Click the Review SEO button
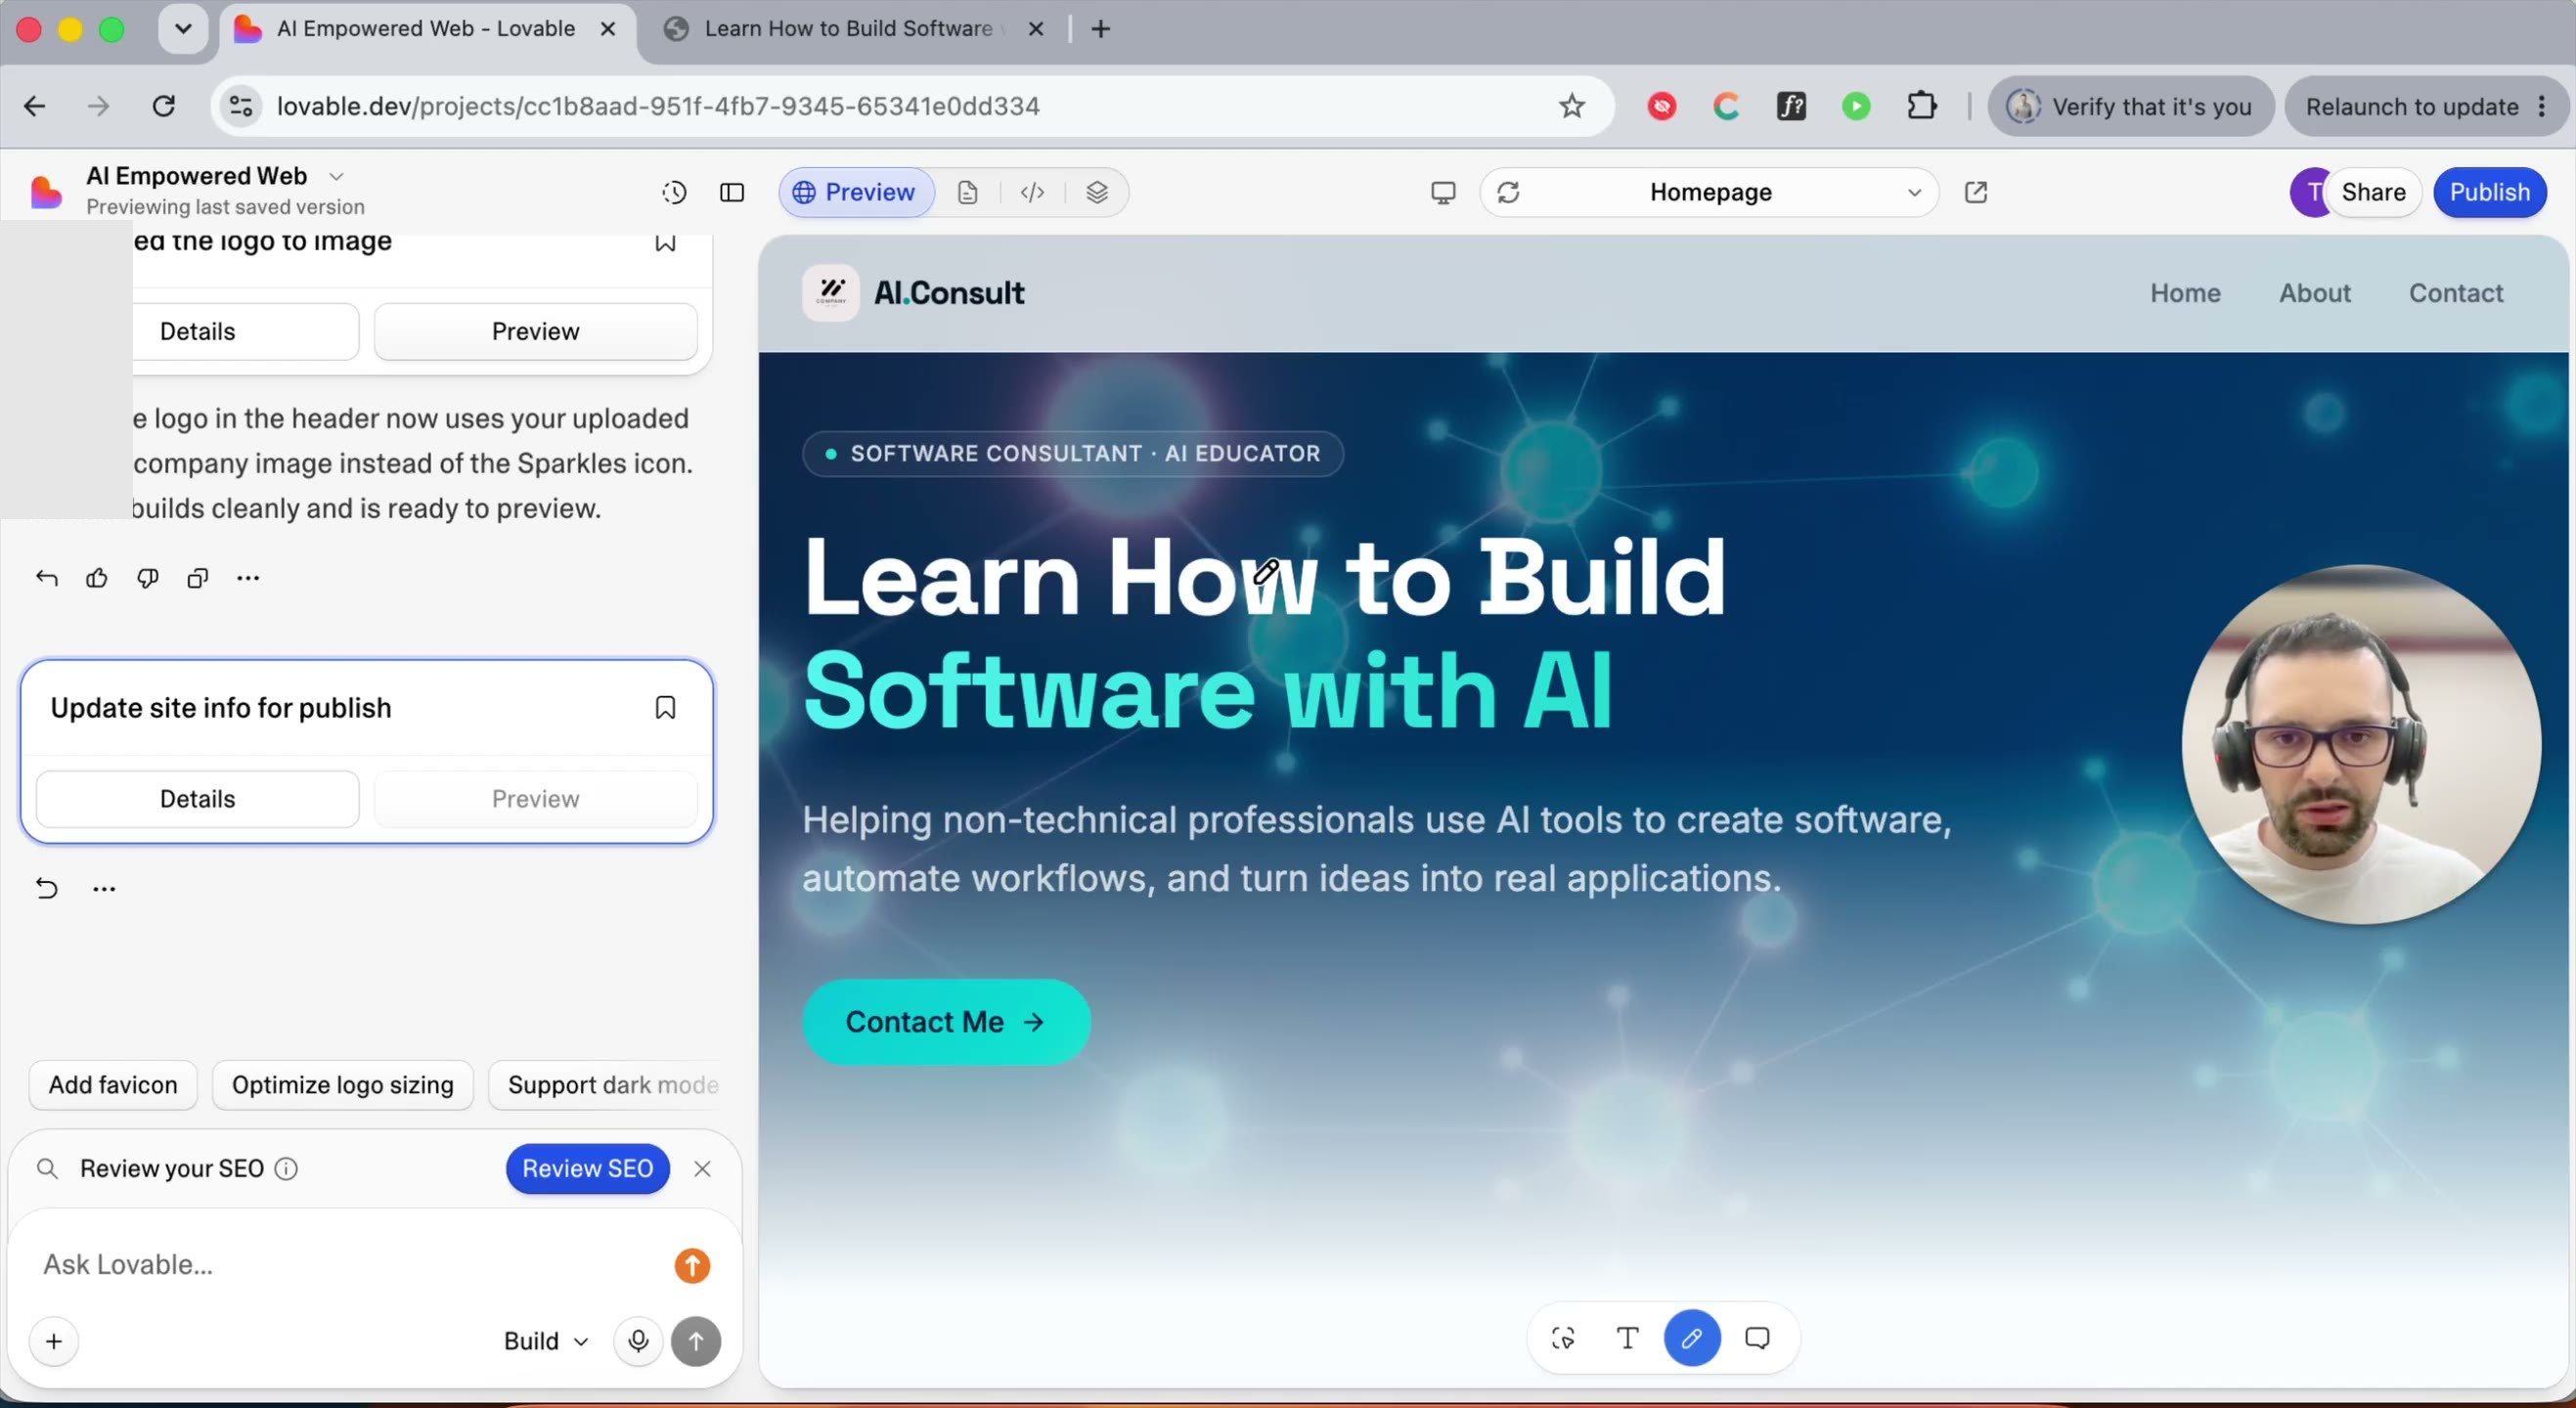This screenshot has height=1408, width=2576. tap(587, 1169)
